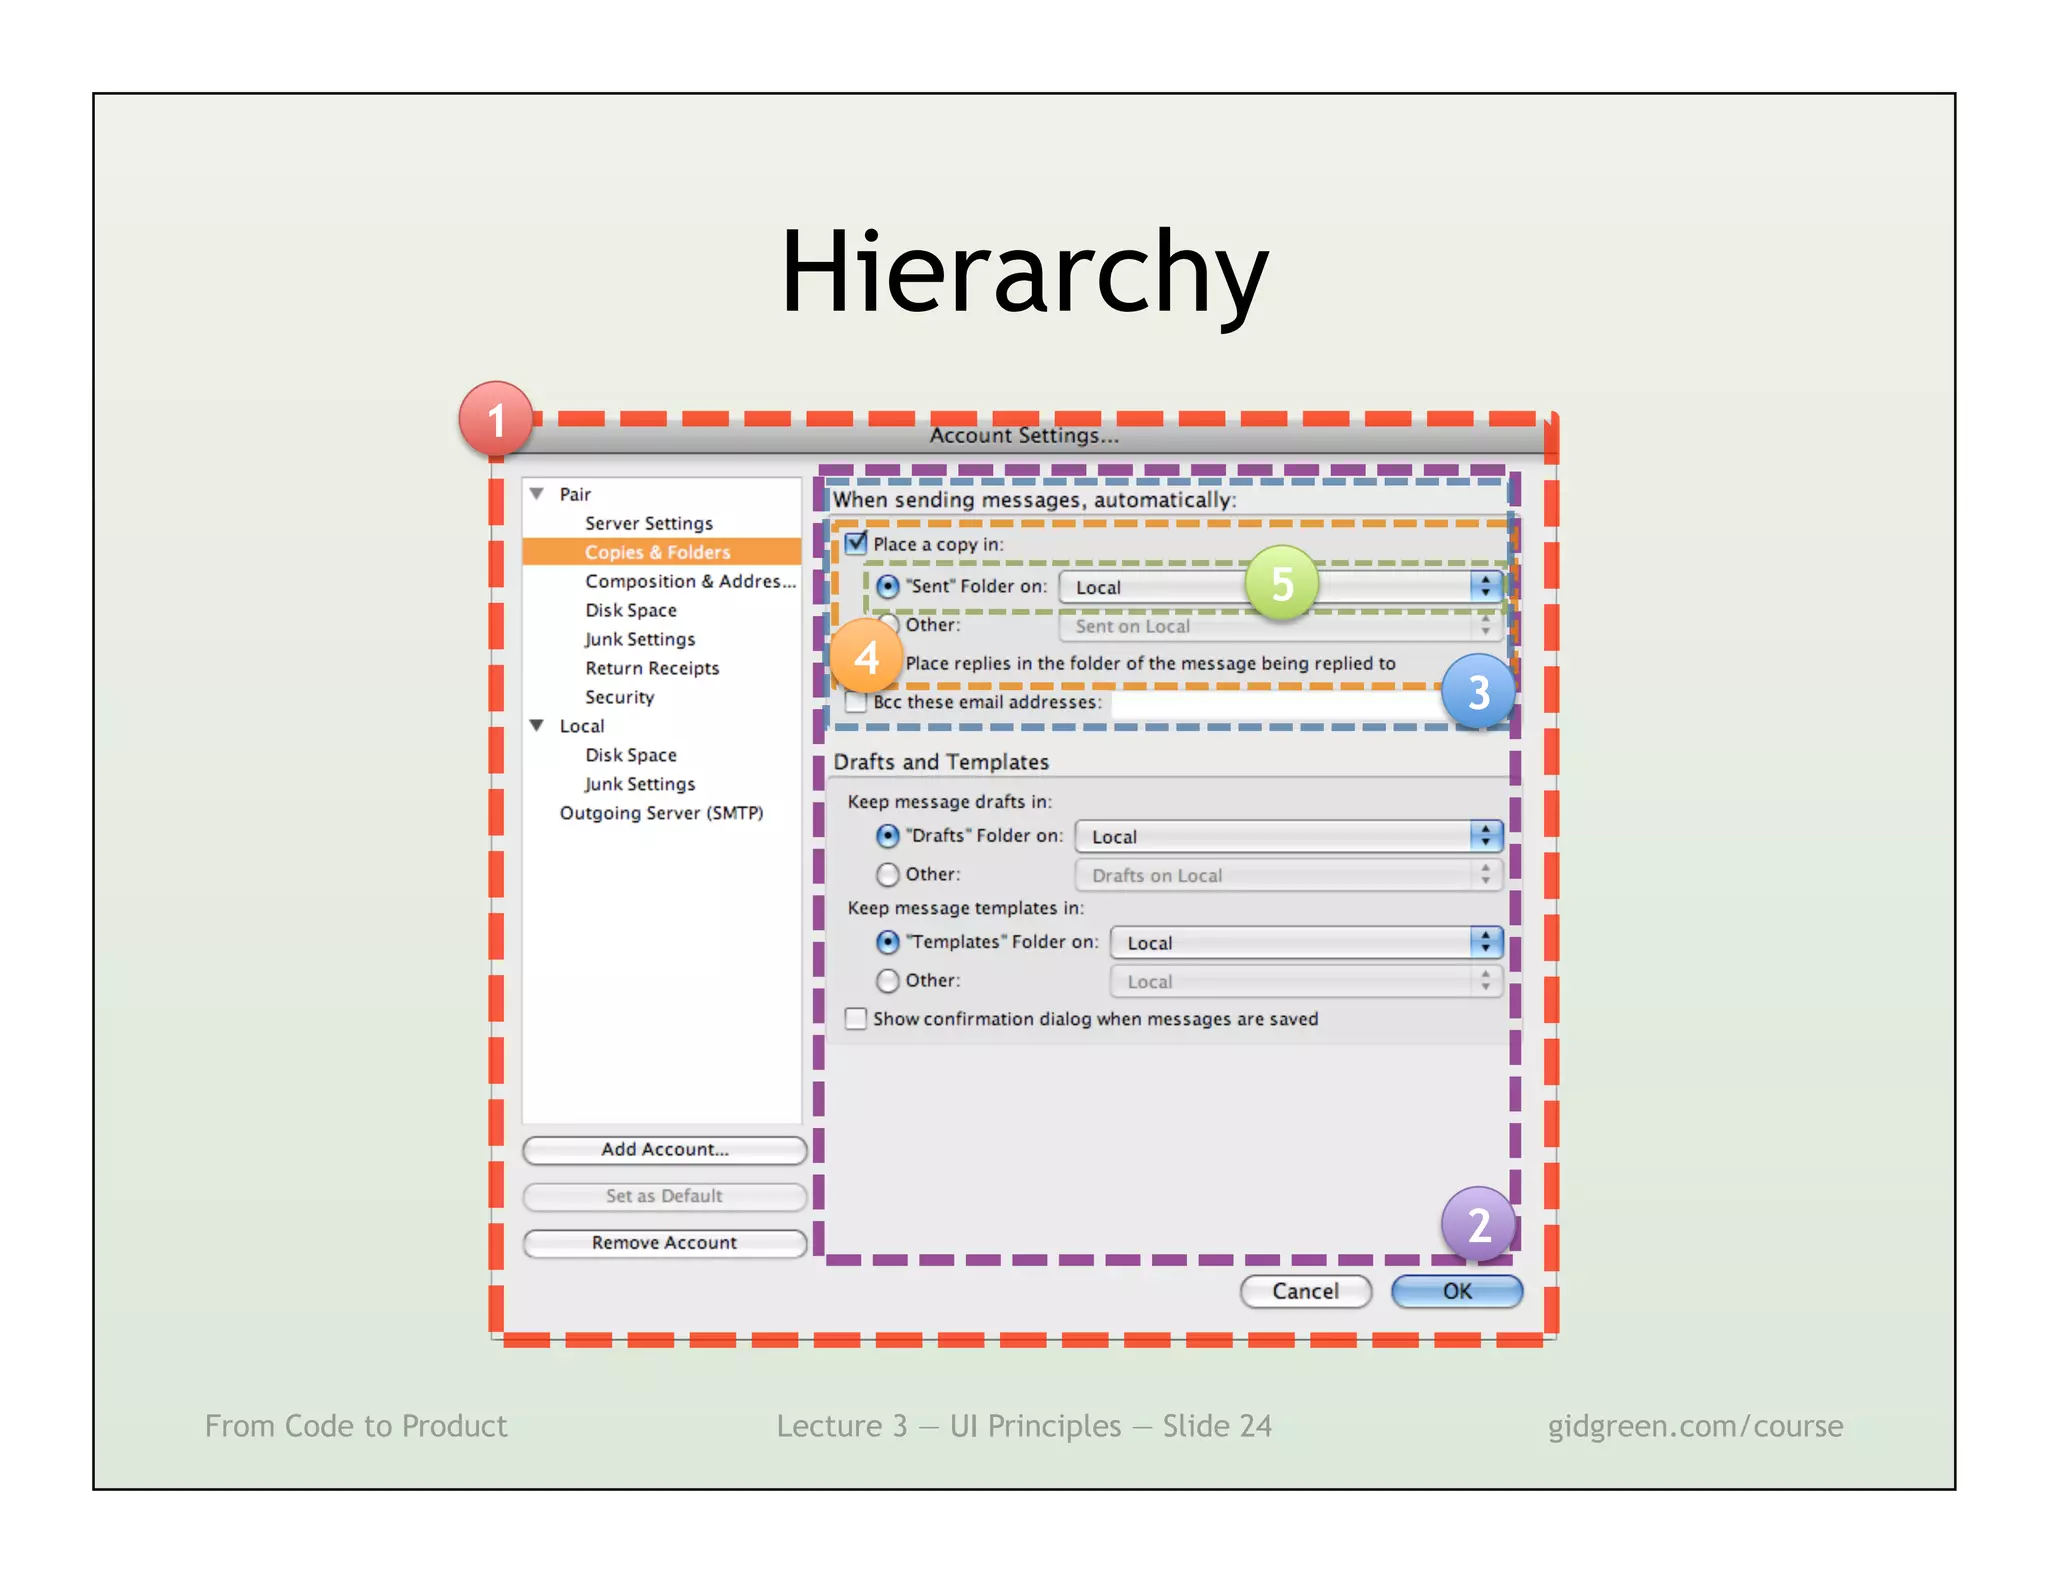Click "Keep message drafts in:" label

[x=949, y=802]
